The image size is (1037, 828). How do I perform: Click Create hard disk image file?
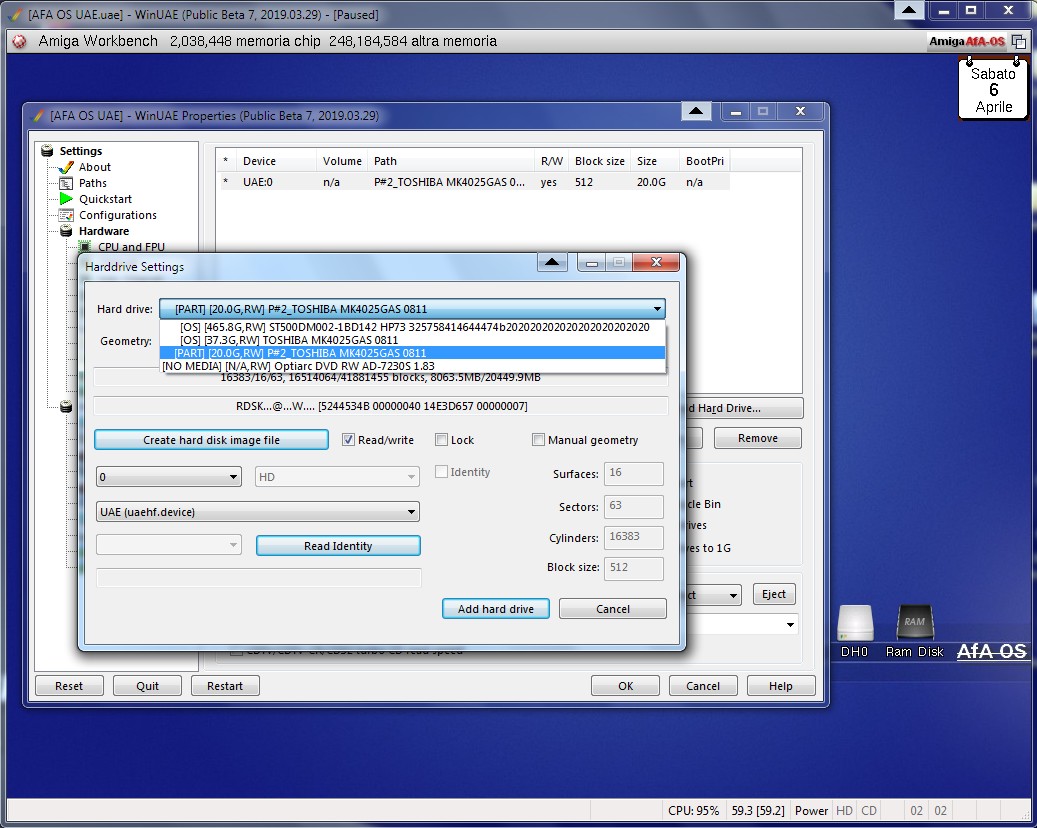[211, 440]
